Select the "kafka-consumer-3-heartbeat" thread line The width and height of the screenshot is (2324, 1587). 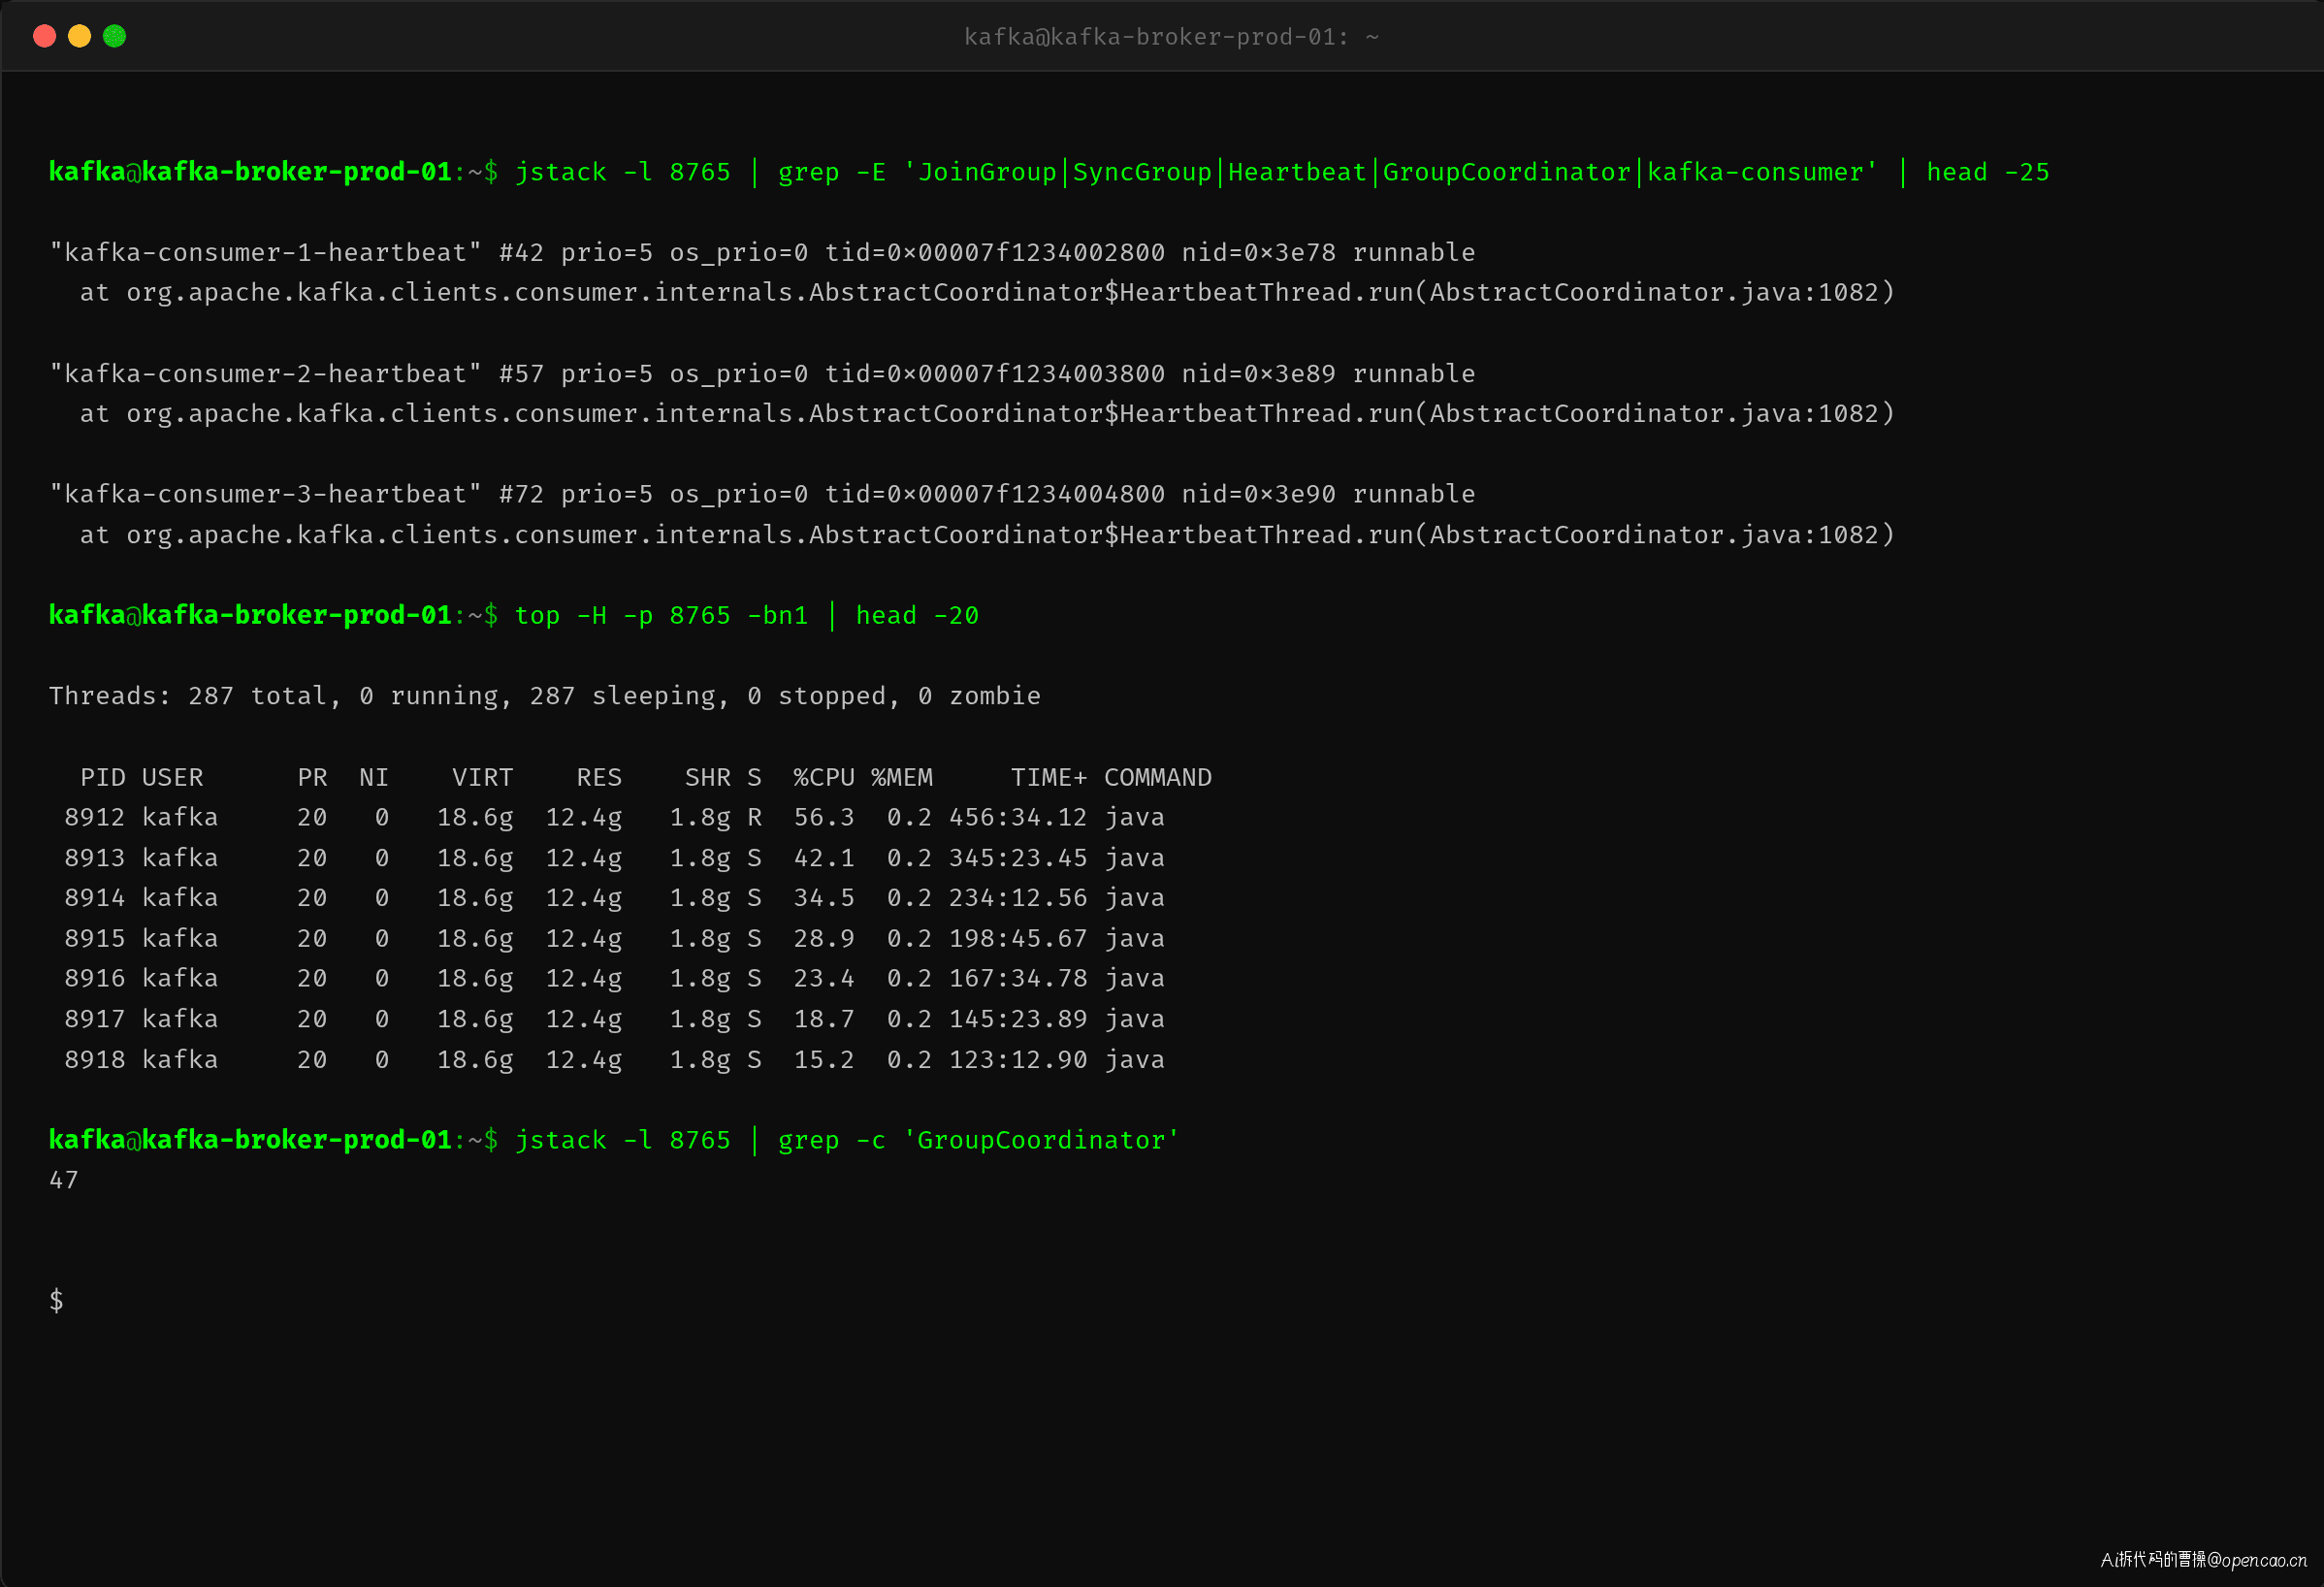click(762, 494)
